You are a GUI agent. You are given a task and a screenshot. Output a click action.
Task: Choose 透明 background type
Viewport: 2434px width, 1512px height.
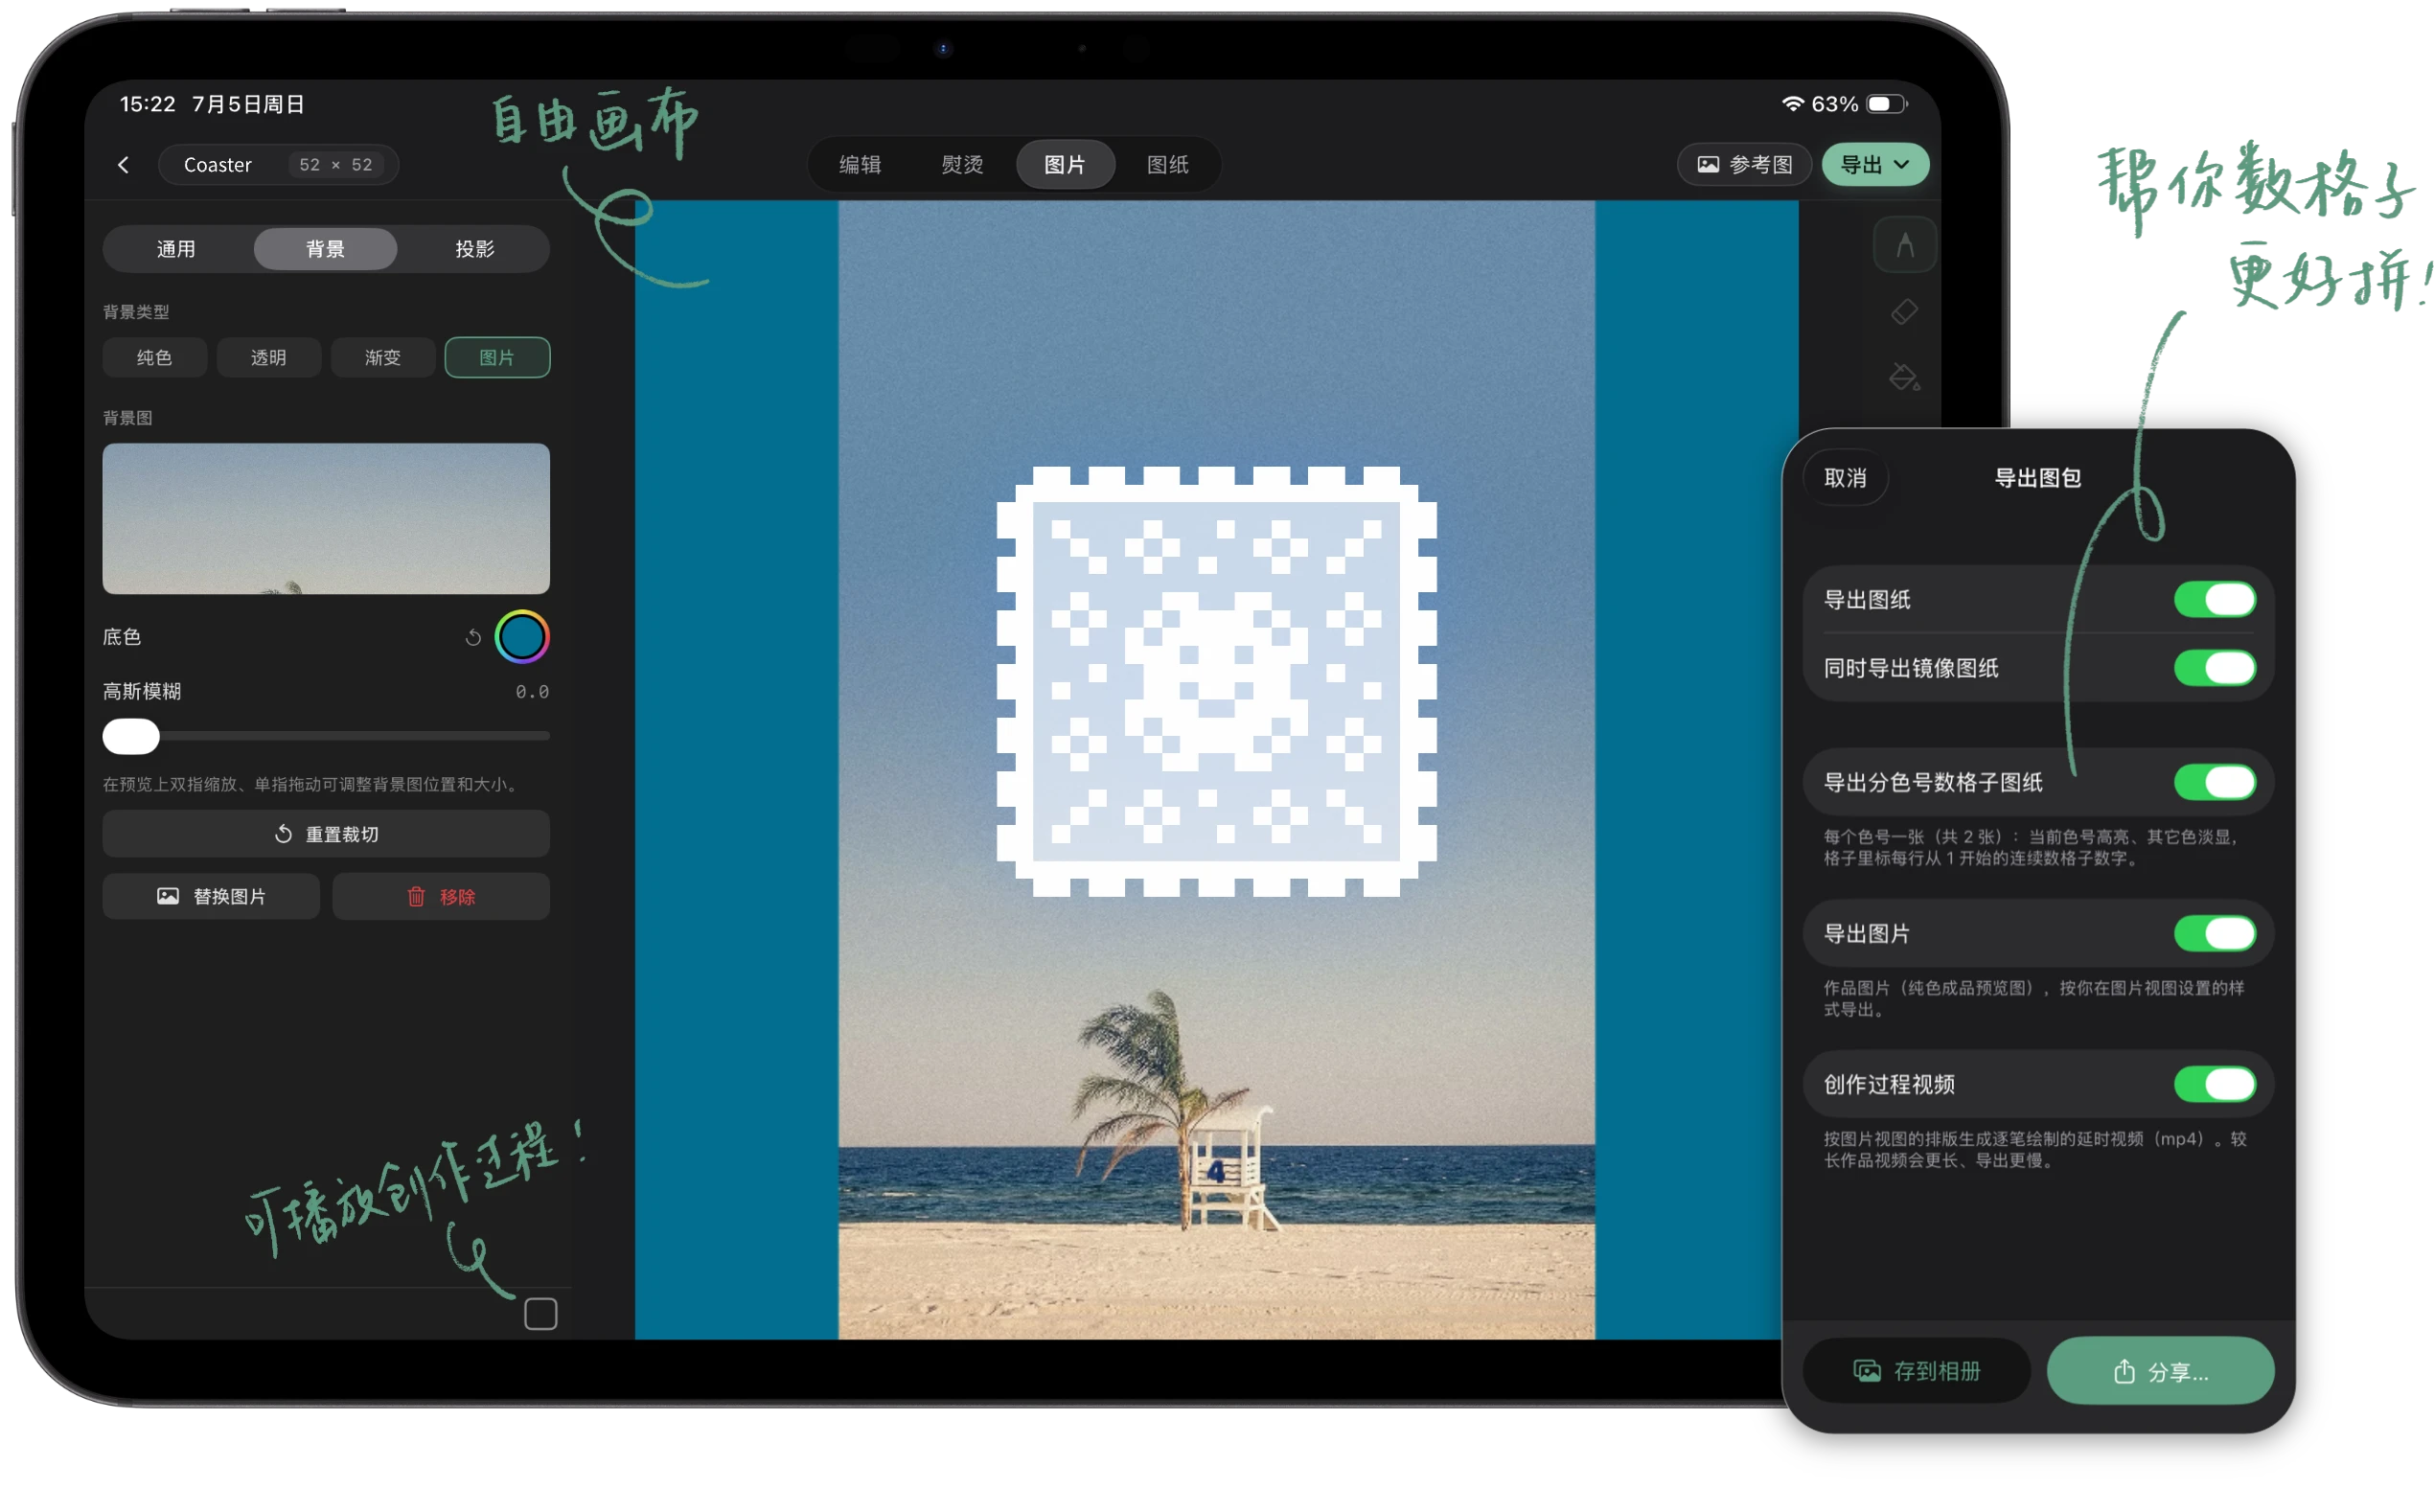pyautogui.click(x=268, y=357)
